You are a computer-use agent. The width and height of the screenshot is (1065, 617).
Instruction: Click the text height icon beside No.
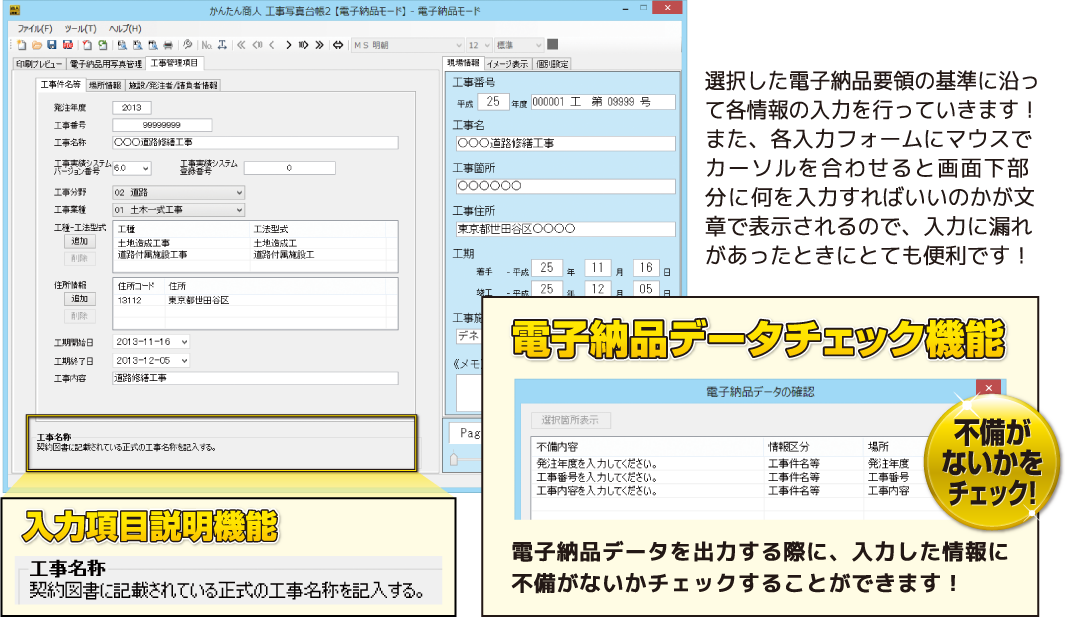[221, 45]
